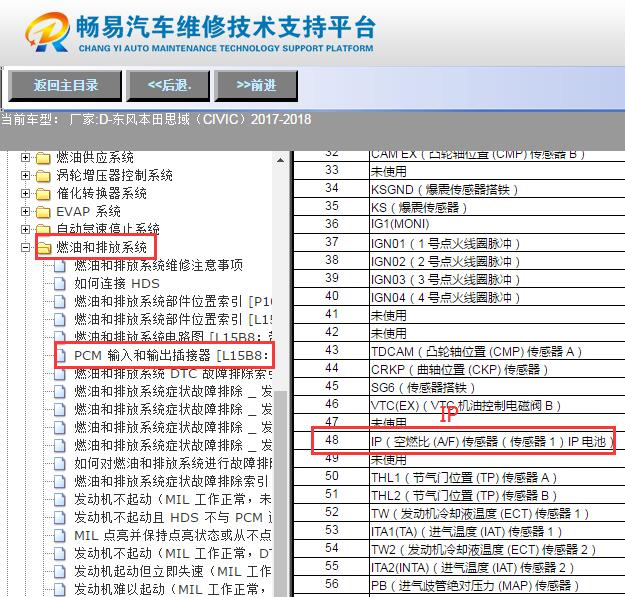Expand the 燃油供应系统 tree node
This screenshot has height=597, width=625.
click(25, 157)
